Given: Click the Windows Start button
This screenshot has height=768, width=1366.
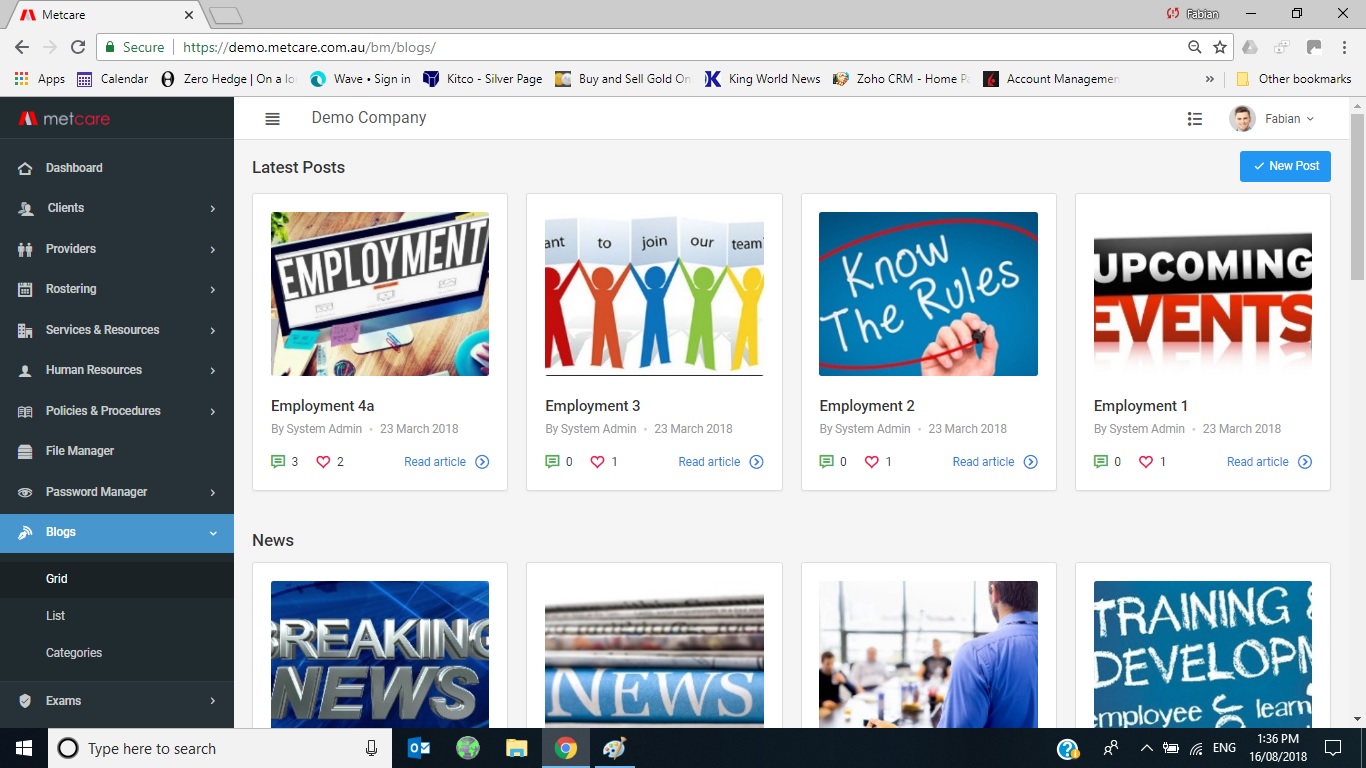Looking at the screenshot, I should (24, 748).
